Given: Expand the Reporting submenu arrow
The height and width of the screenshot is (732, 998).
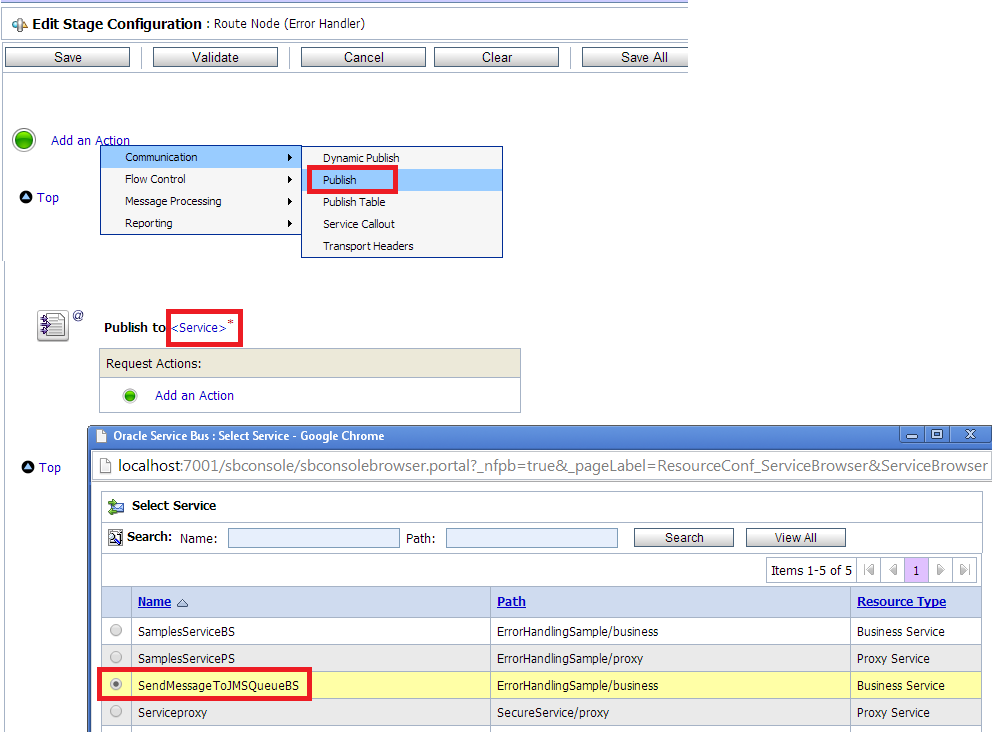Looking at the screenshot, I should click(290, 223).
